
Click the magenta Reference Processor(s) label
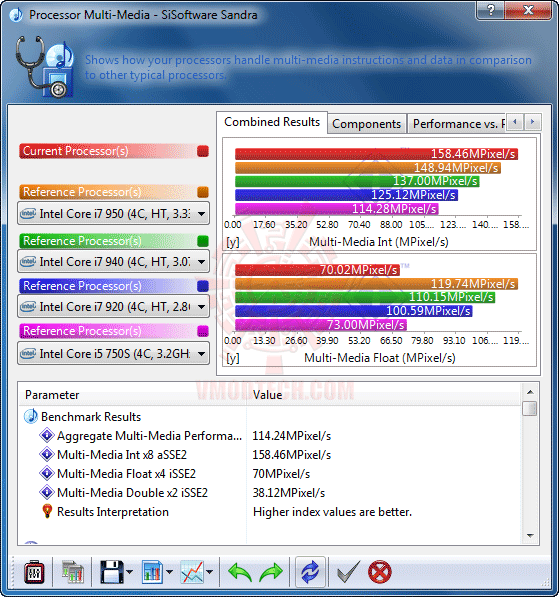[82, 331]
